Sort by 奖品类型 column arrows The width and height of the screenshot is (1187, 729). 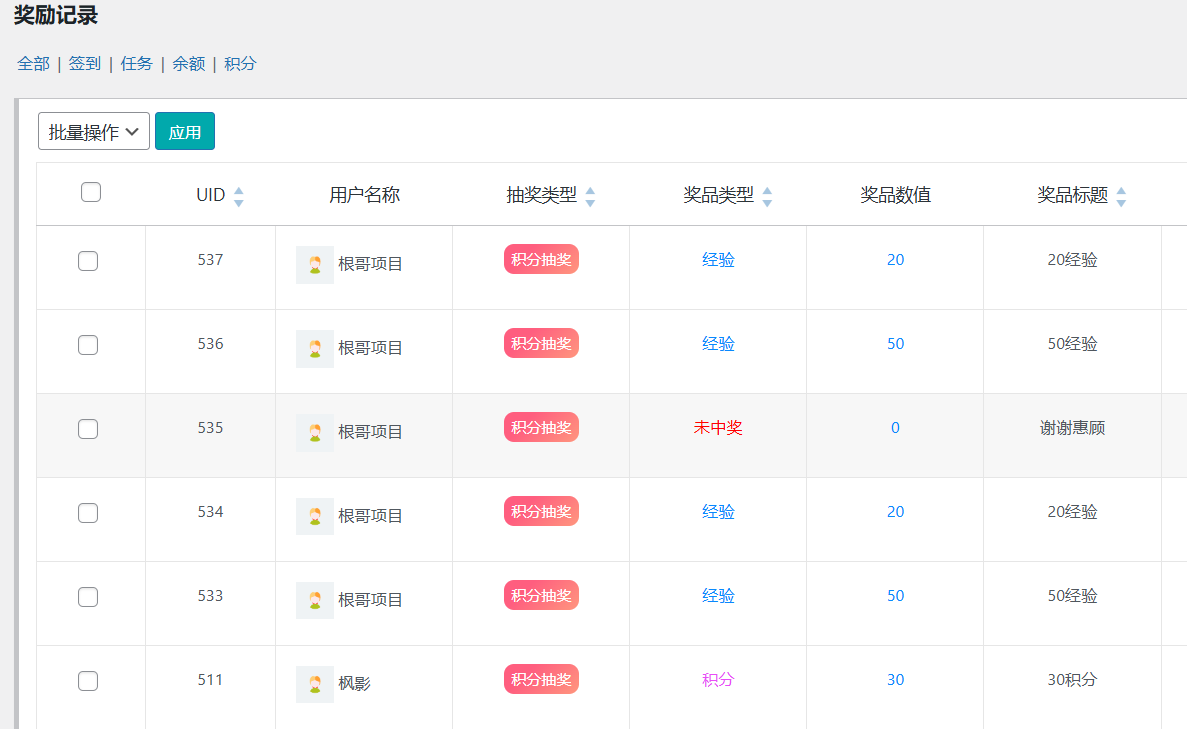(767, 197)
